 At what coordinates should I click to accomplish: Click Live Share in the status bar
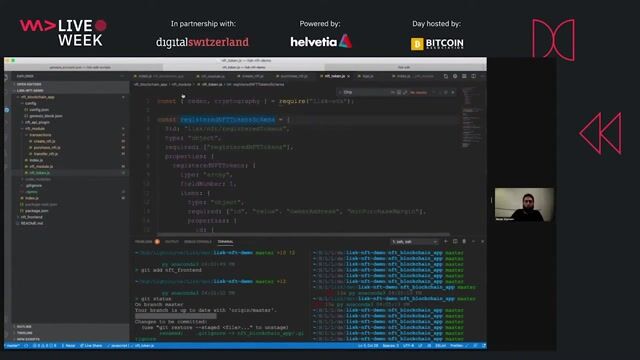tap(91, 346)
